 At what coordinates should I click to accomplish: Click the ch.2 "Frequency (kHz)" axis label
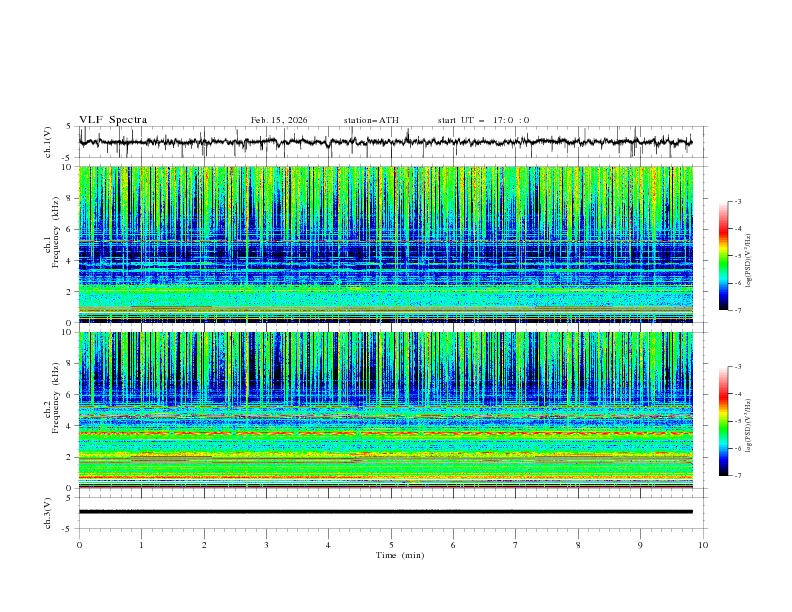(x=56, y=397)
